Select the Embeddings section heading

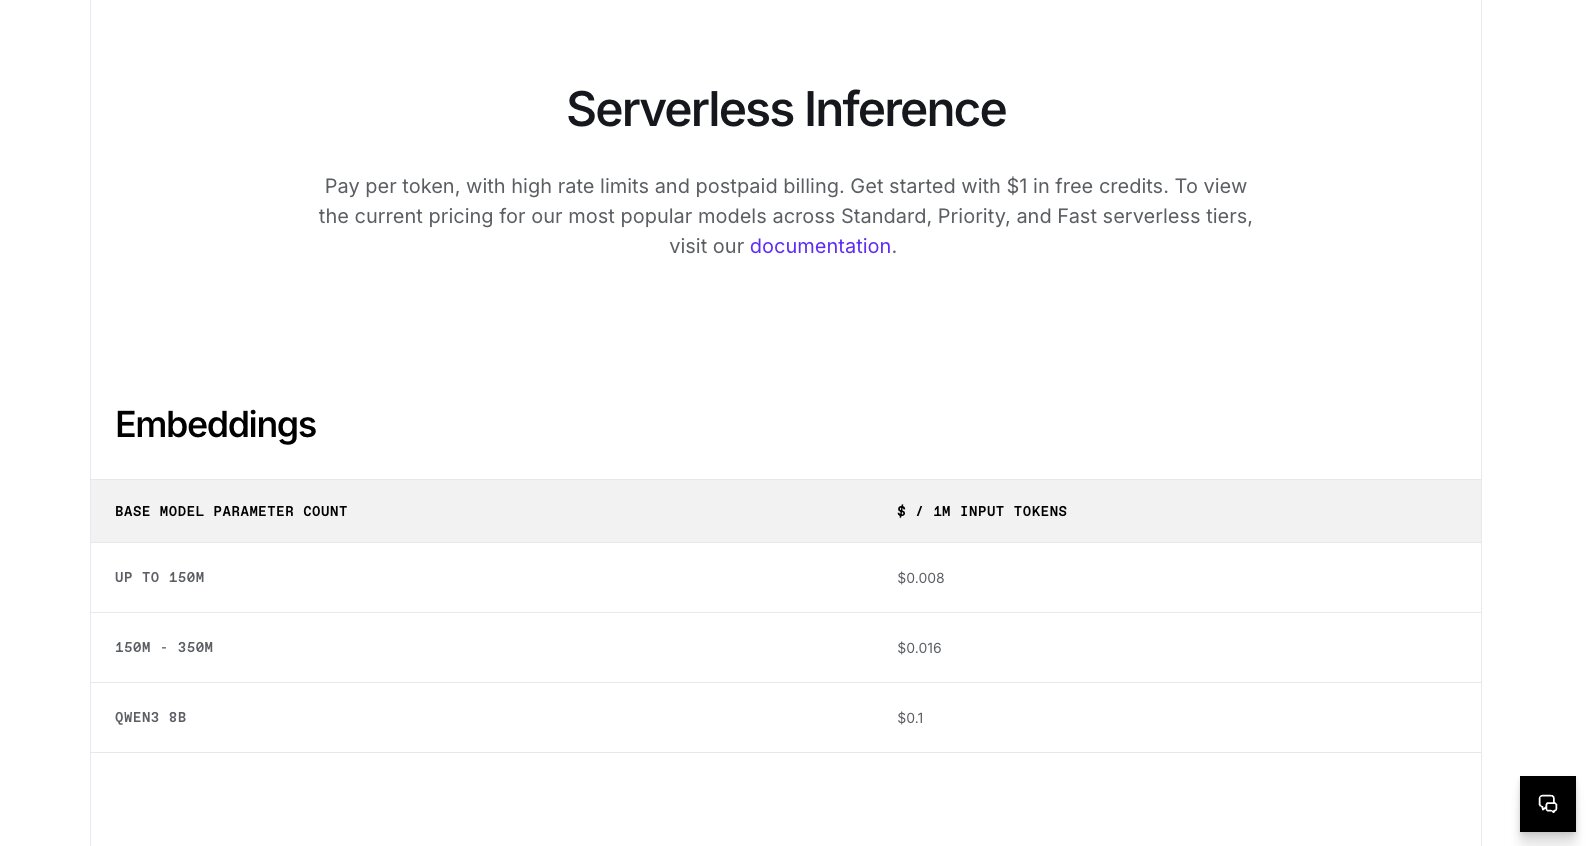[215, 425]
